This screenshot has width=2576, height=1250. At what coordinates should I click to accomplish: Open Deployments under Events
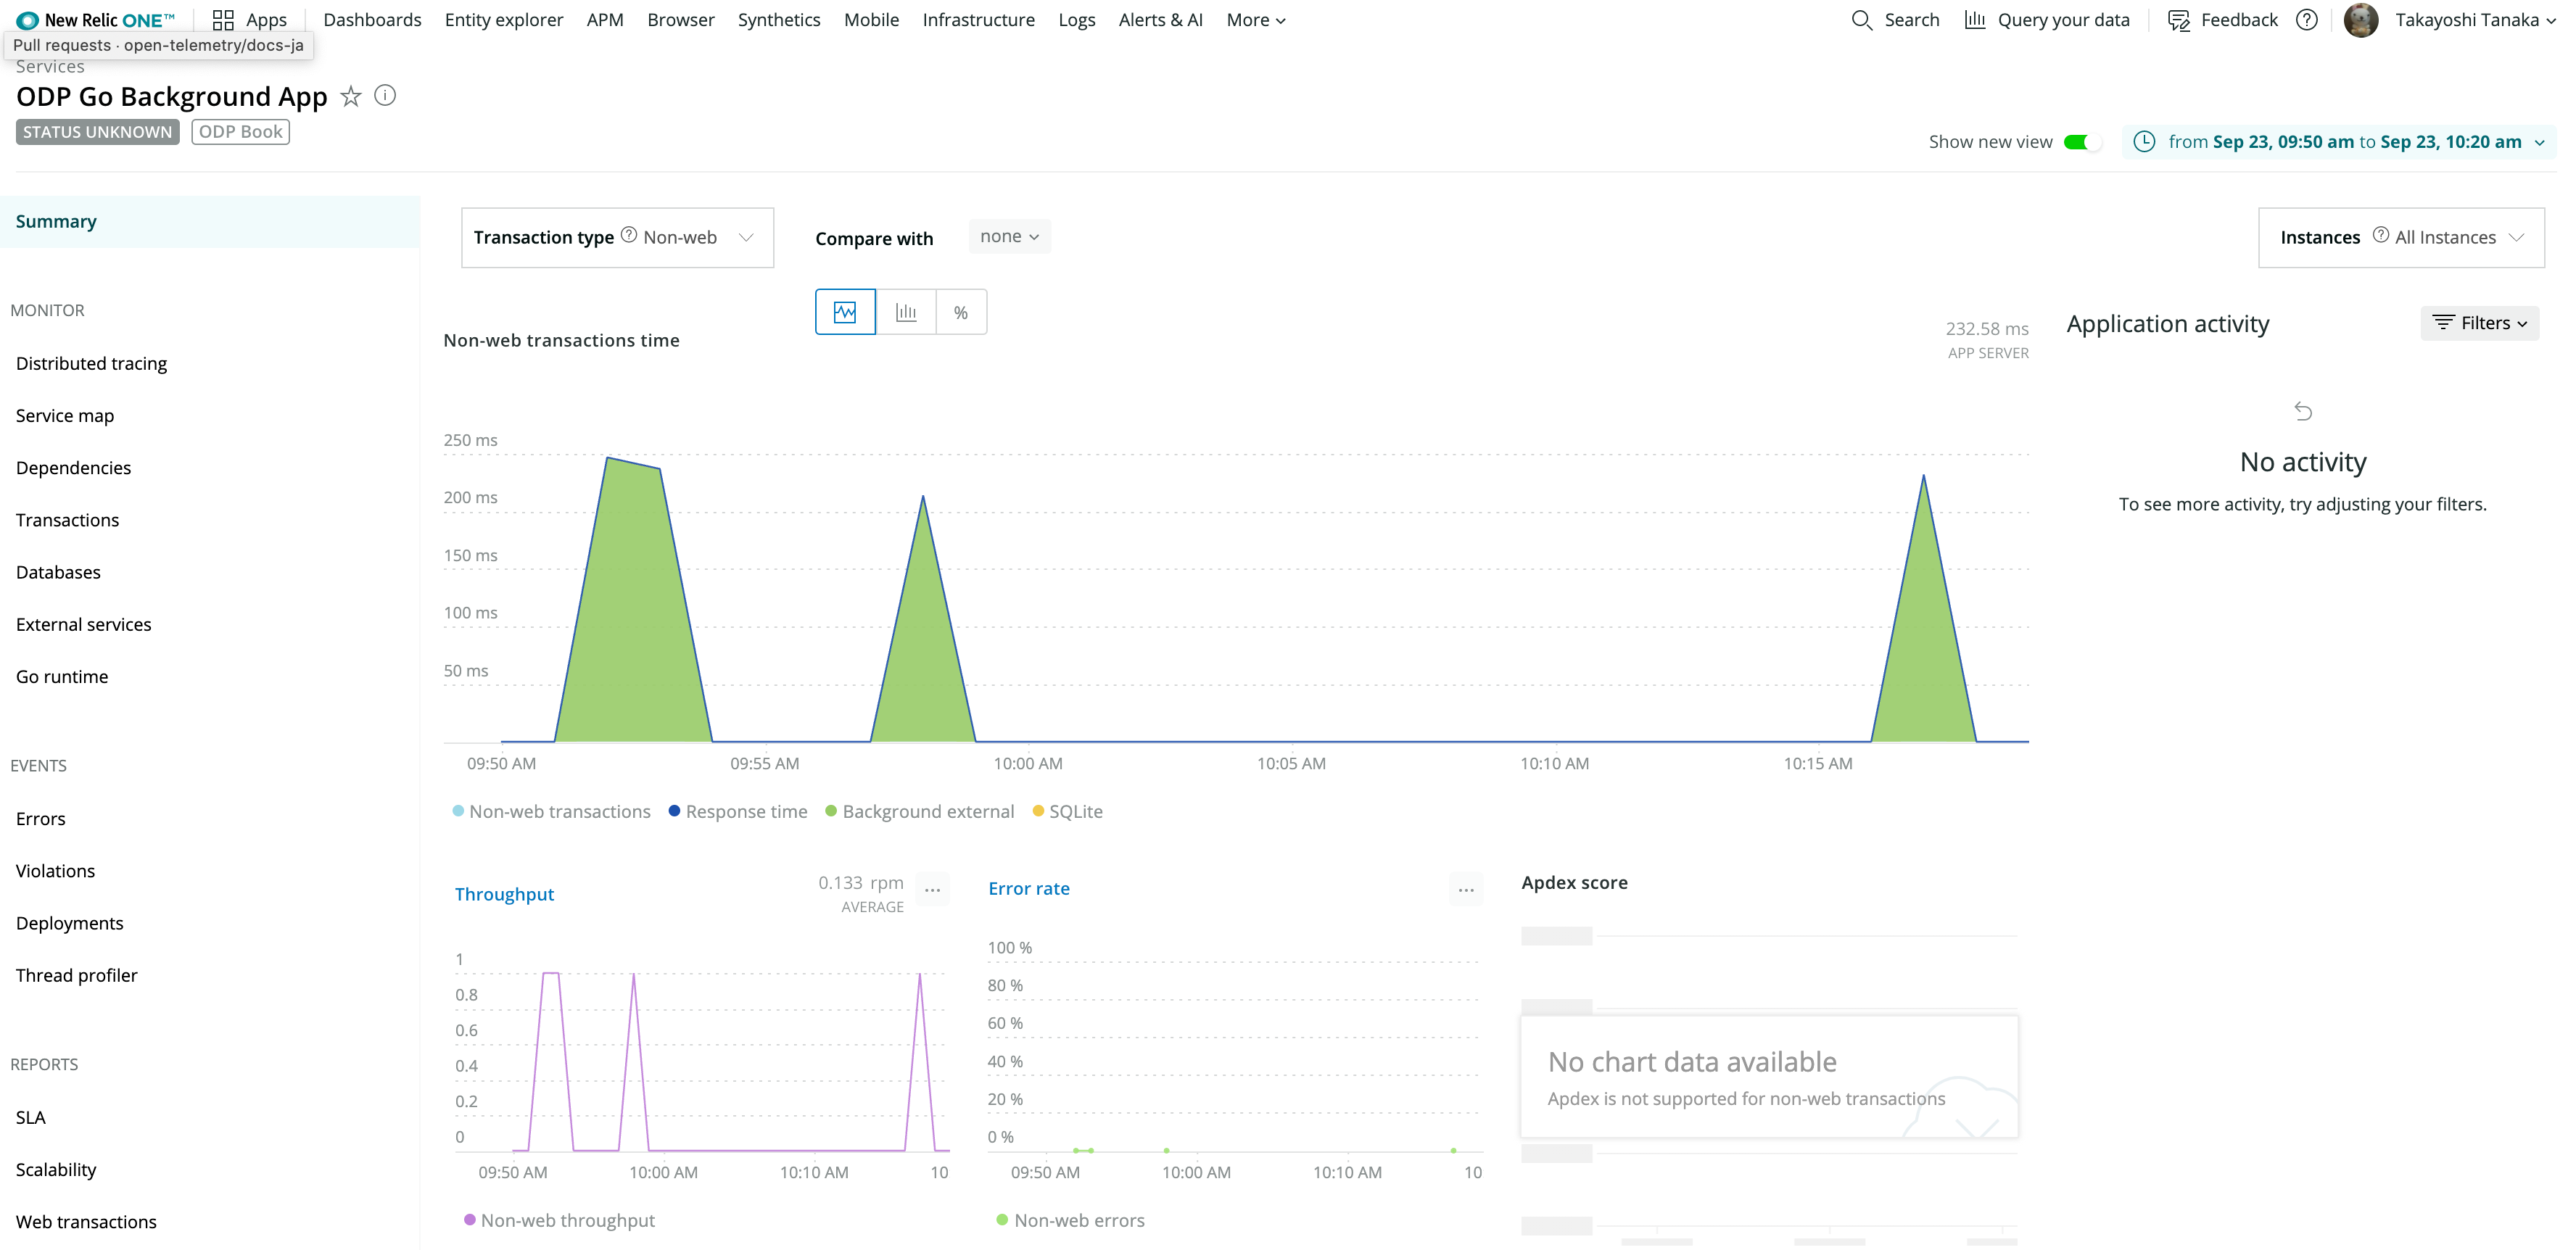(69, 923)
